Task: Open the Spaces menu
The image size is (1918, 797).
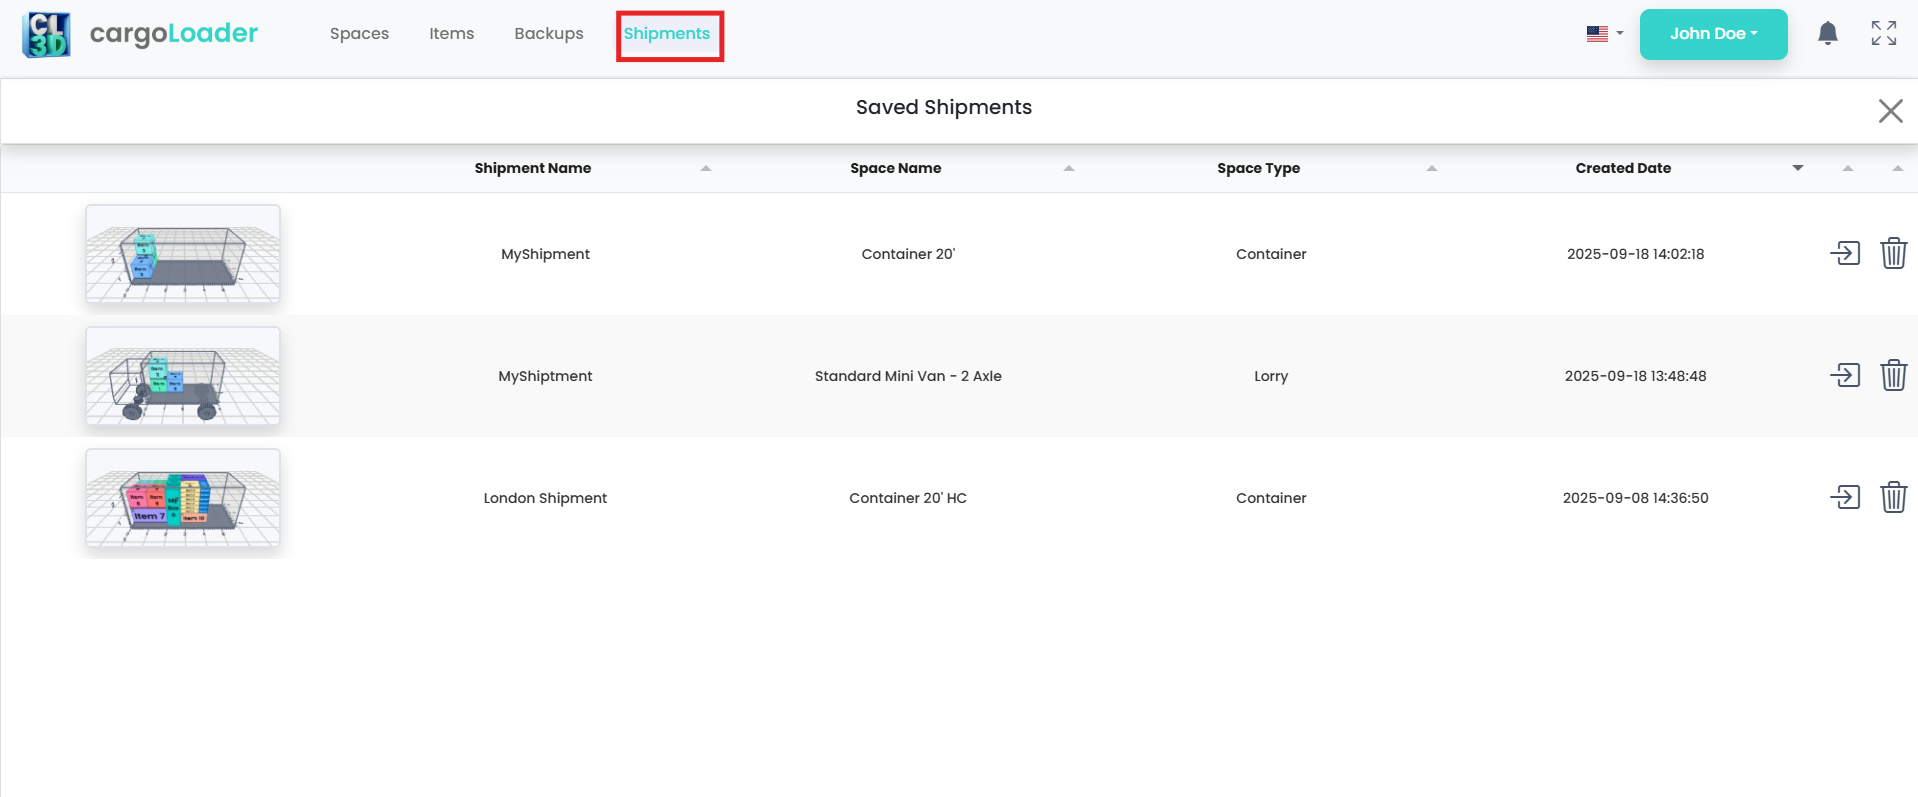Action: point(359,33)
